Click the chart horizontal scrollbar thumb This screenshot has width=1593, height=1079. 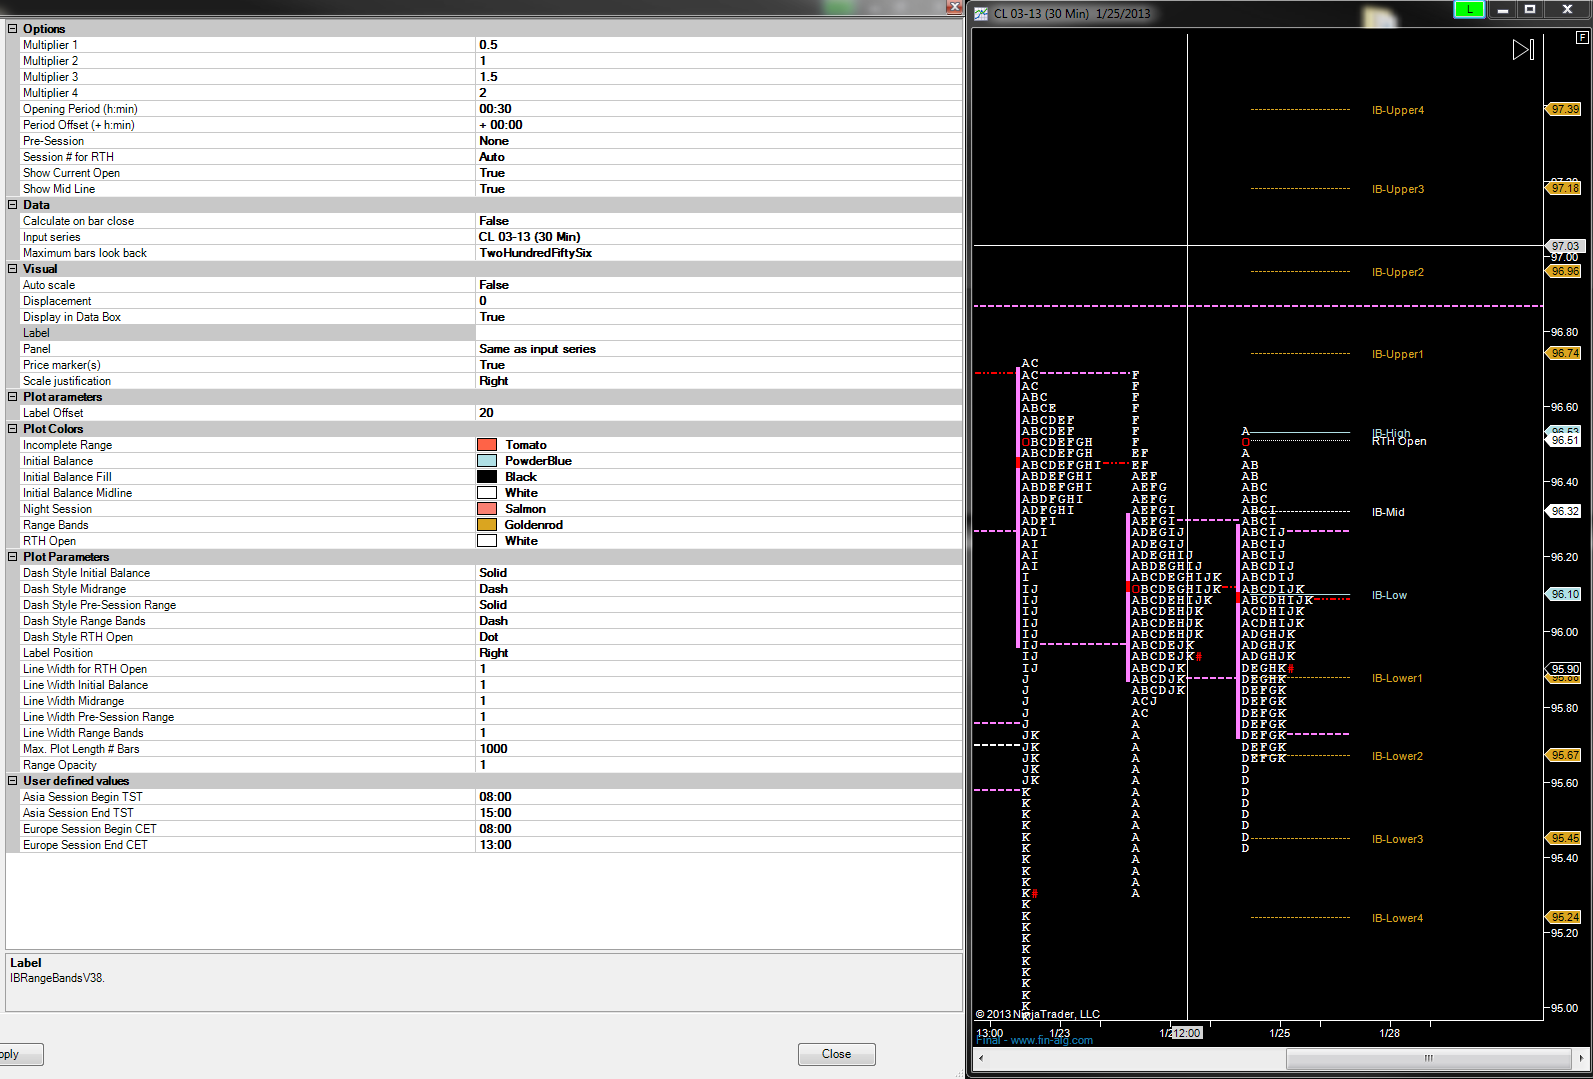pyautogui.click(x=1428, y=1057)
